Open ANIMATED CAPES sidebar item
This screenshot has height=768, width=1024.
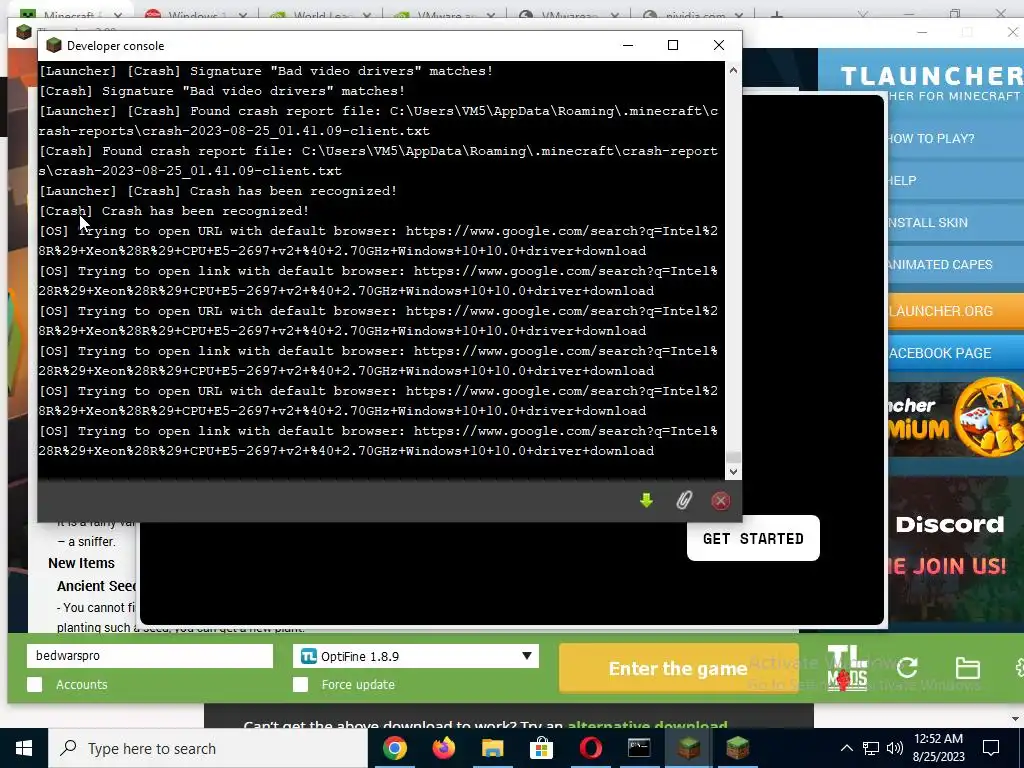pos(956,264)
